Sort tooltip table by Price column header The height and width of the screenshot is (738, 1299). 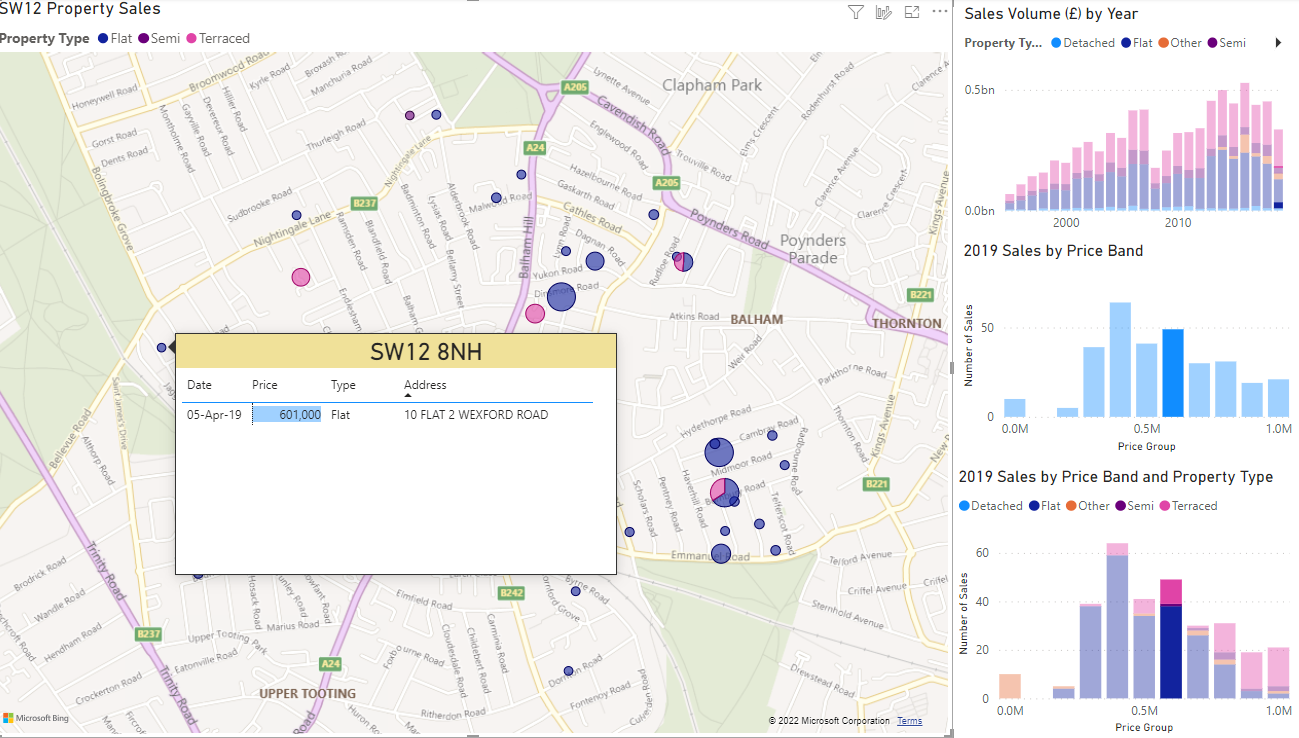265,385
